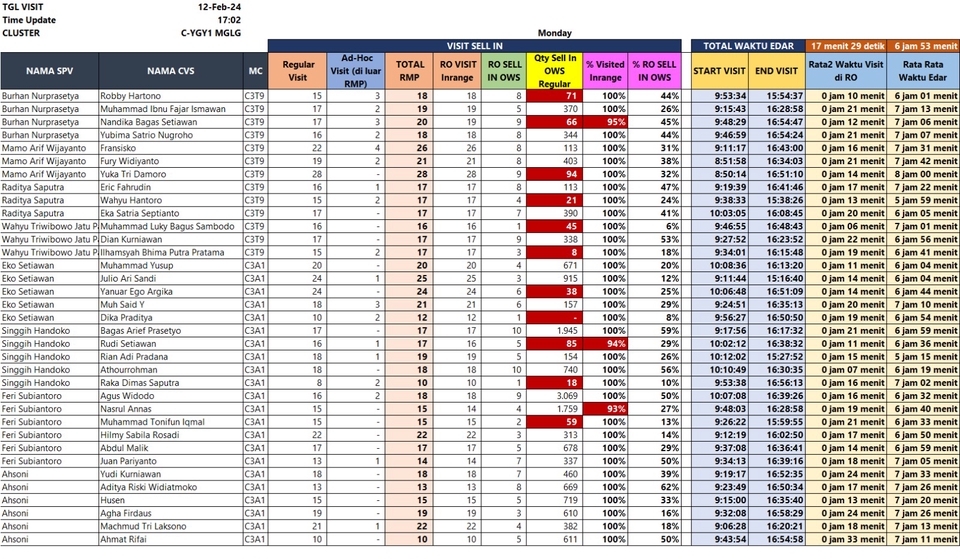Click the Rata2 Waktu Visit di RO header
The height and width of the screenshot is (559, 960).
pos(846,71)
